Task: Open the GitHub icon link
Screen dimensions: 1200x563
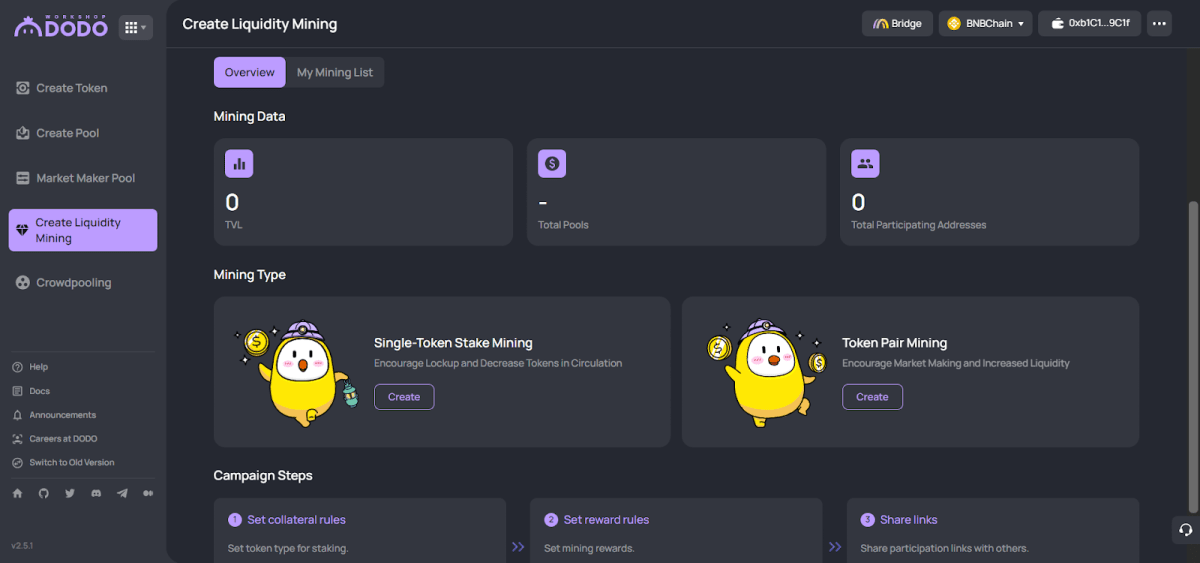Action: 43,493
